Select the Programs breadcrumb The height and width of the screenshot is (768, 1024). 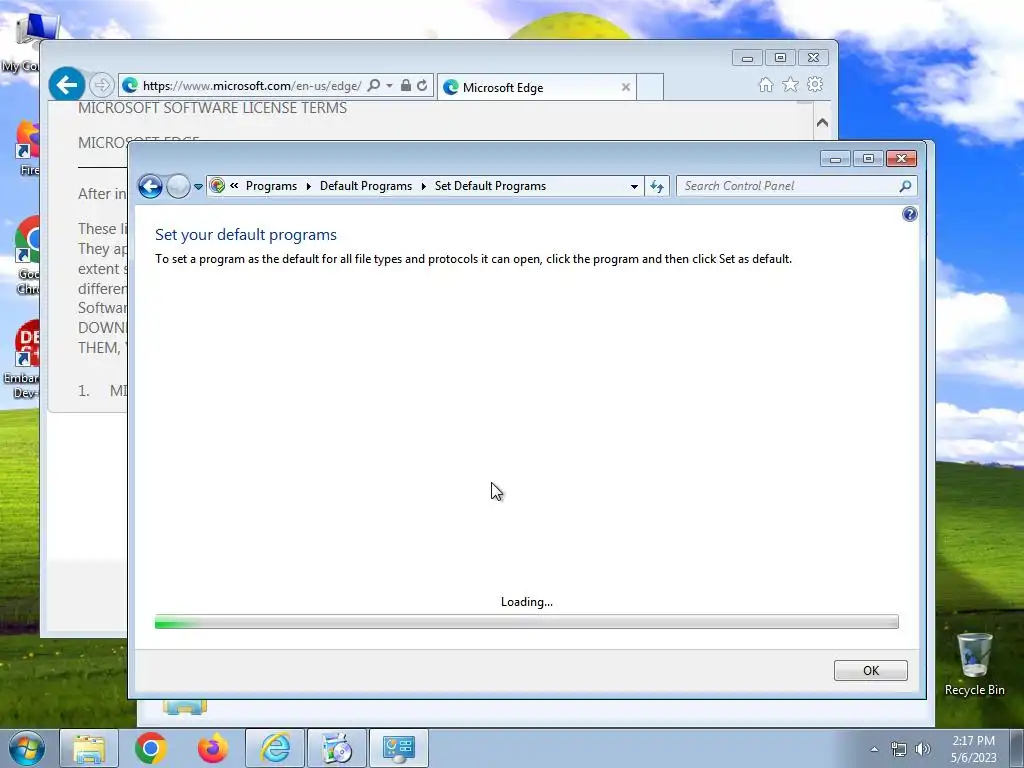pyautogui.click(x=271, y=186)
